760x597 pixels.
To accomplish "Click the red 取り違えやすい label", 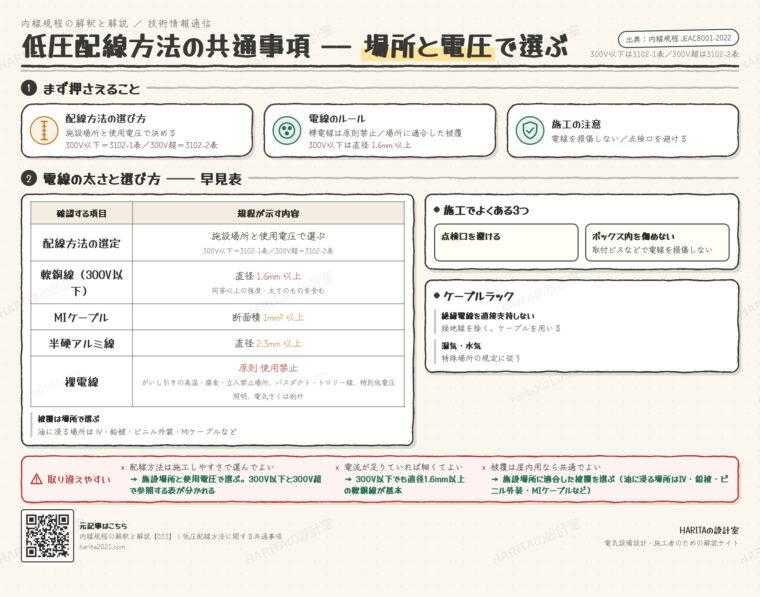I will click(79, 479).
